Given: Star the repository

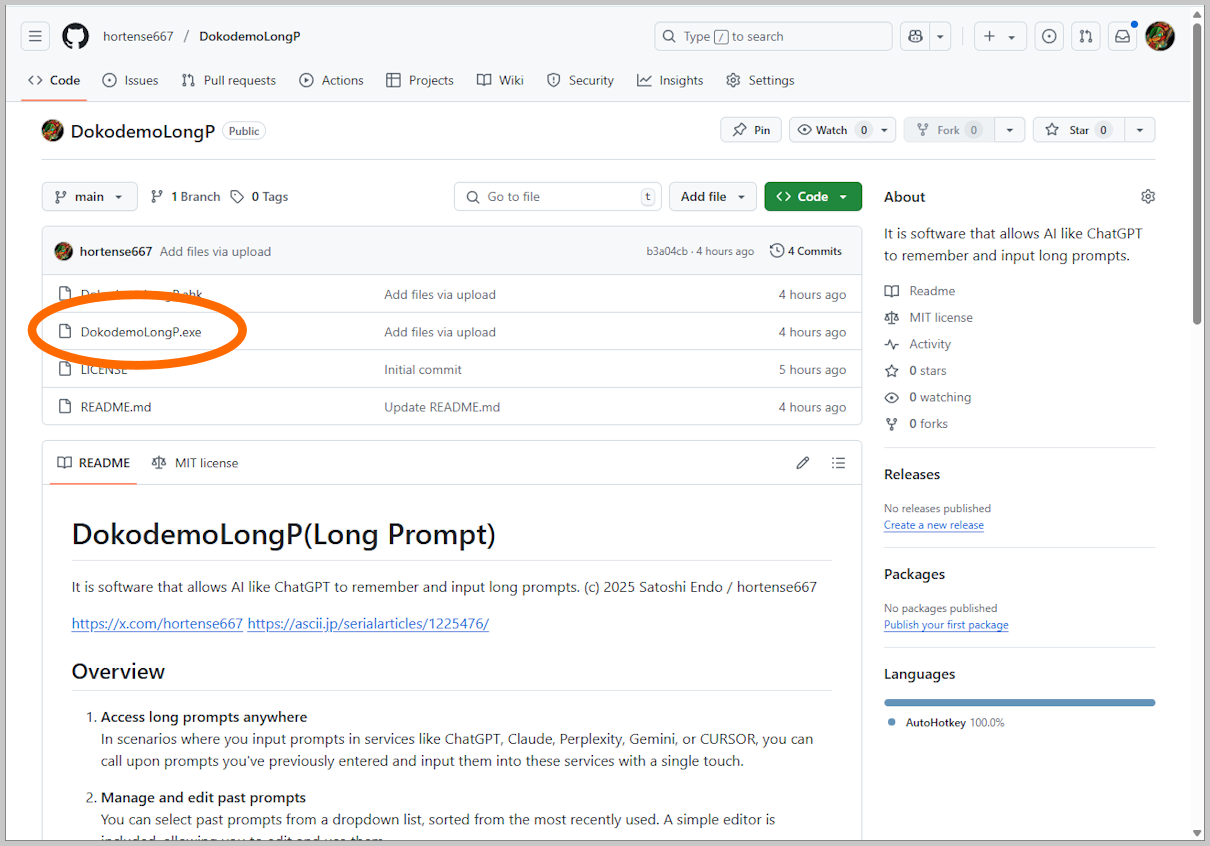Looking at the screenshot, I should click(x=1078, y=130).
